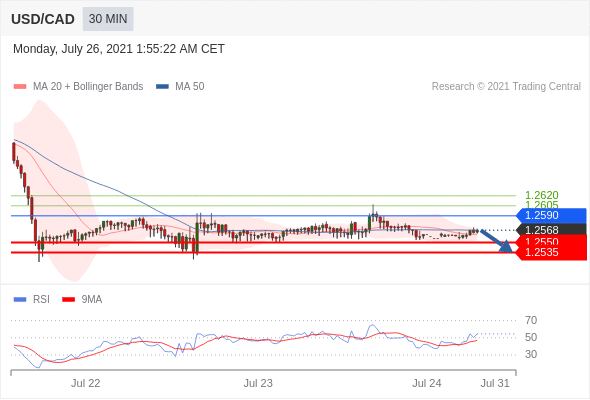
Task: Open the Research Trading Central copyright link
Action: tap(506, 87)
